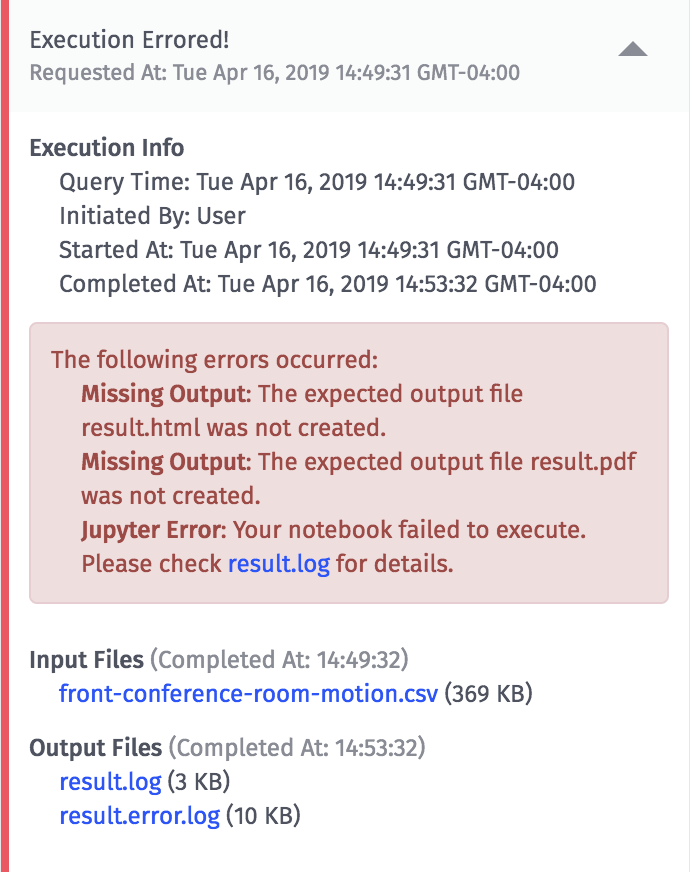
Task: Open the result.error.log output file
Action: pyautogui.click(x=140, y=816)
